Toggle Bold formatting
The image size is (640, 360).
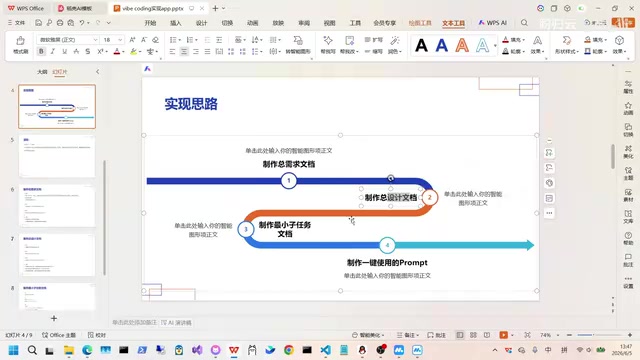pos(41,51)
